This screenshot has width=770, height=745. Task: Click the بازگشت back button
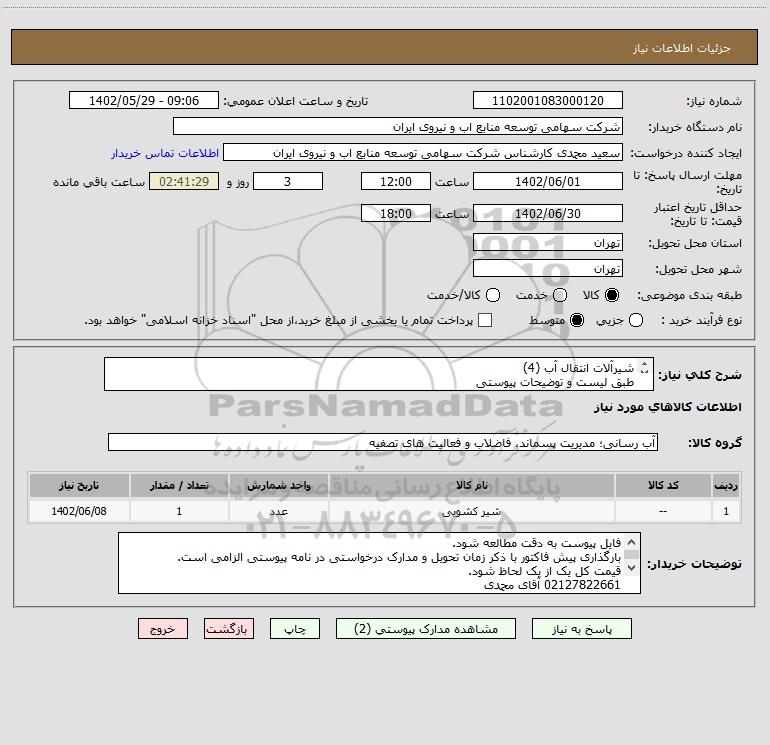[x=229, y=629]
